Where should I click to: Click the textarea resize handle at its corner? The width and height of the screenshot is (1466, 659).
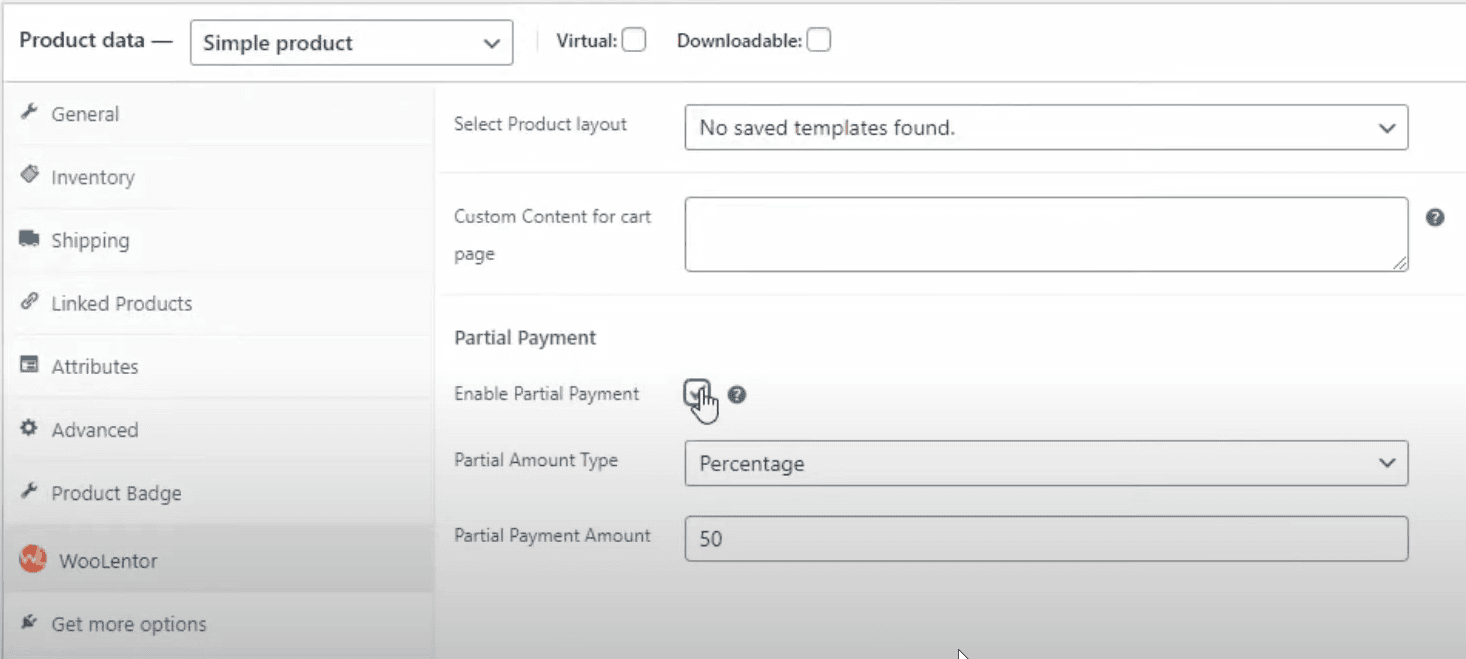click(x=1402, y=263)
